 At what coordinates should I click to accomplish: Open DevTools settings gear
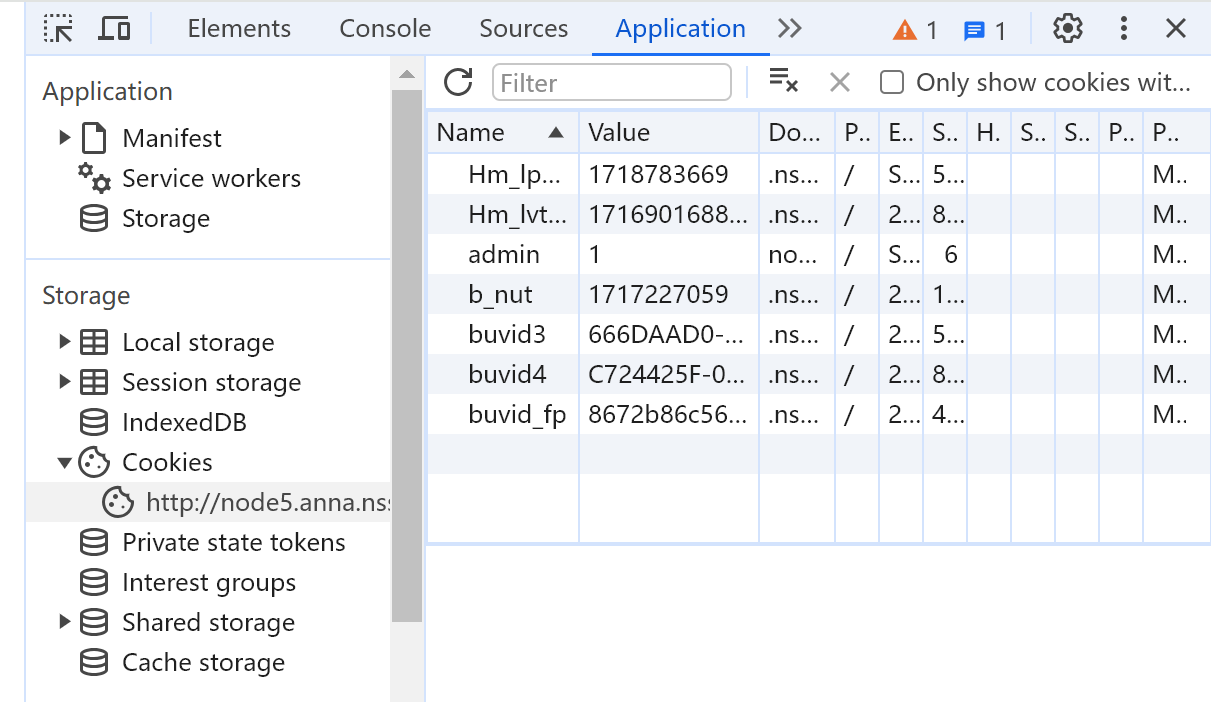[1068, 29]
